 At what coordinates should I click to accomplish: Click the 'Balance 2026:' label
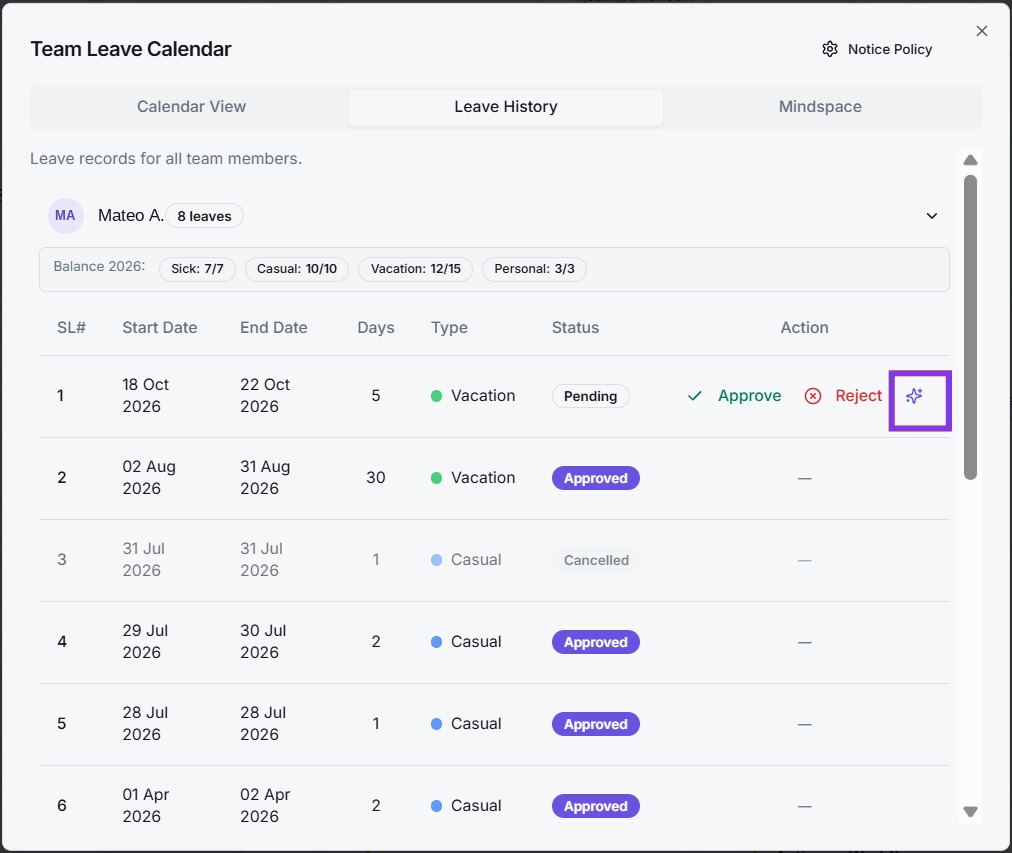tap(99, 266)
